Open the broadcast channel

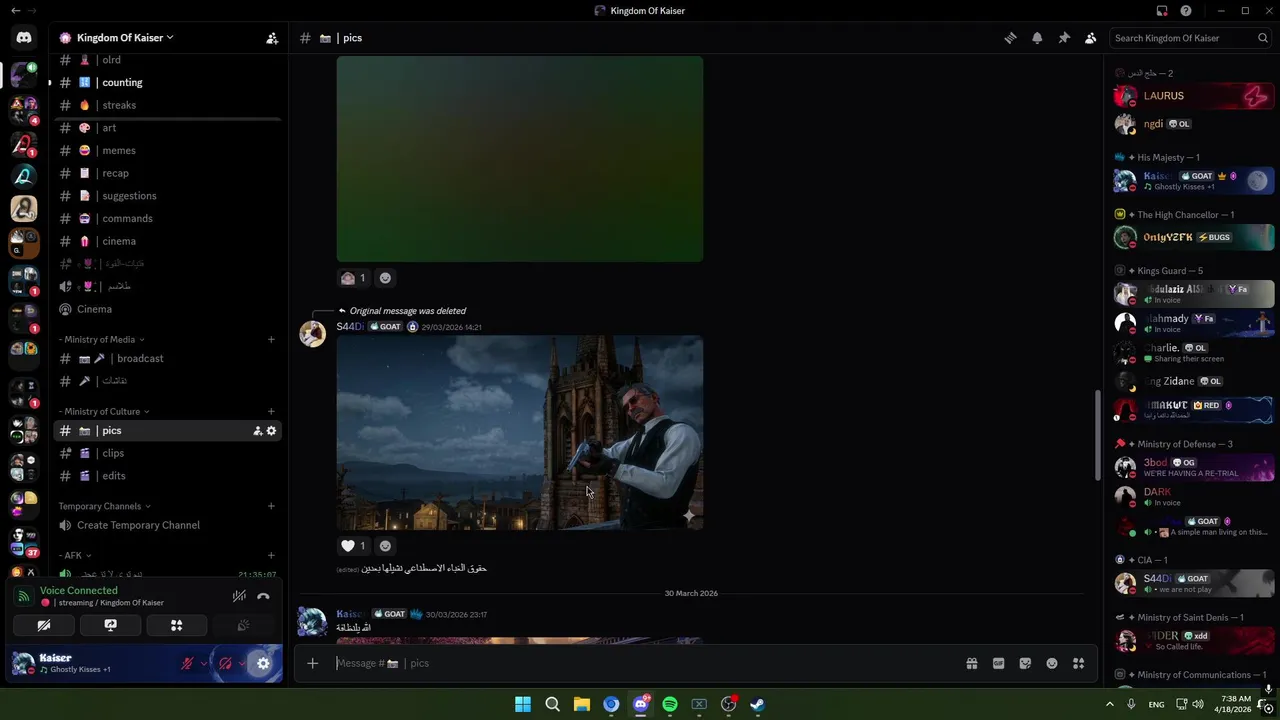point(167,359)
